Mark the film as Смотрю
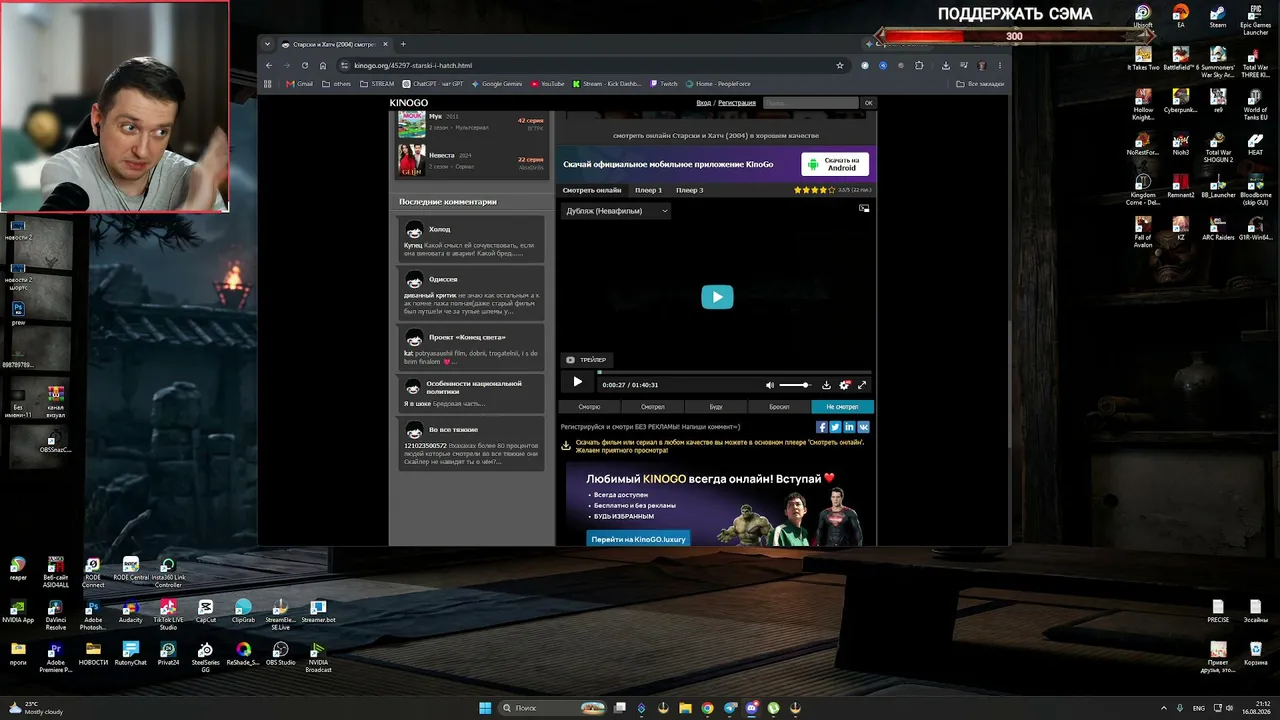This screenshot has width=1280, height=720. [x=589, y=407]
